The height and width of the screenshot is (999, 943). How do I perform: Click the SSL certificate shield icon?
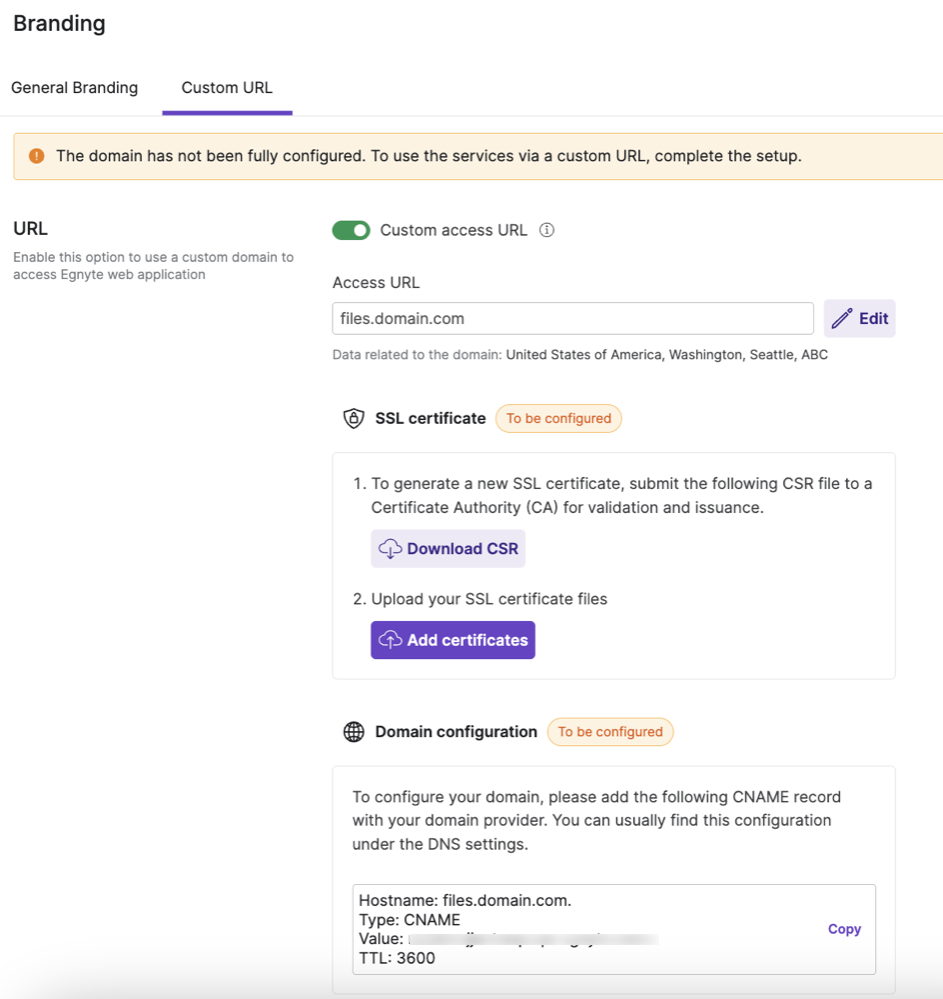click(x=353, y=418)
